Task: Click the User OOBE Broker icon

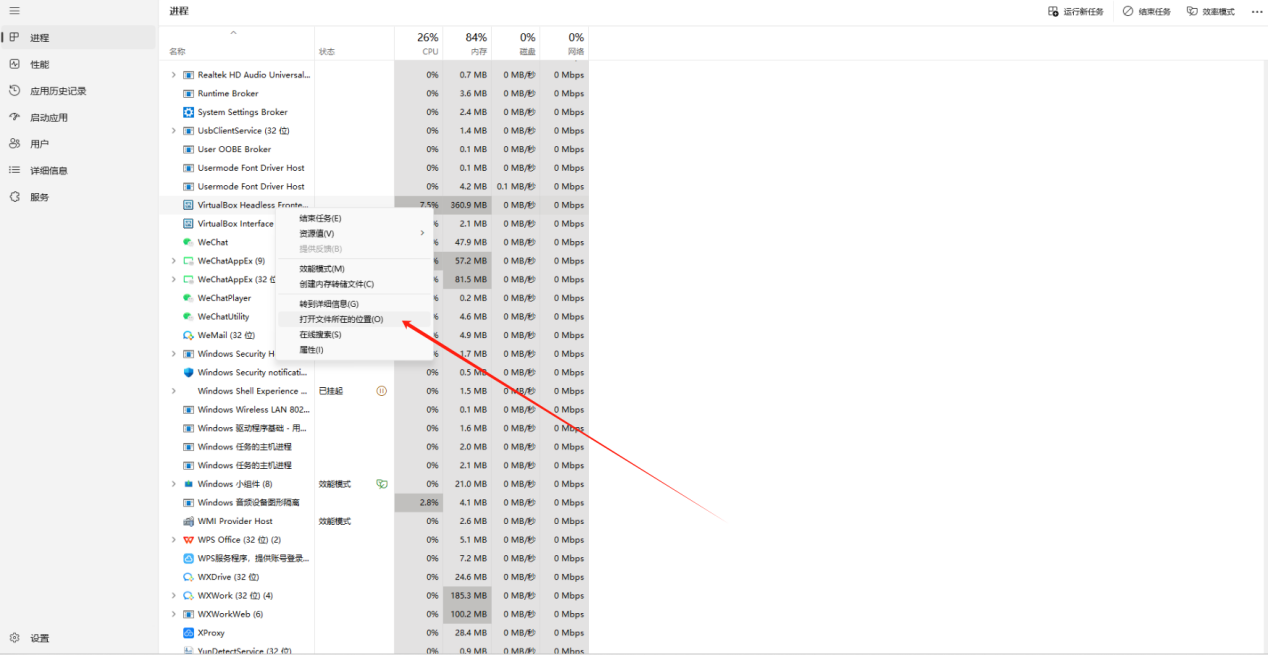Action: [188, 149]
